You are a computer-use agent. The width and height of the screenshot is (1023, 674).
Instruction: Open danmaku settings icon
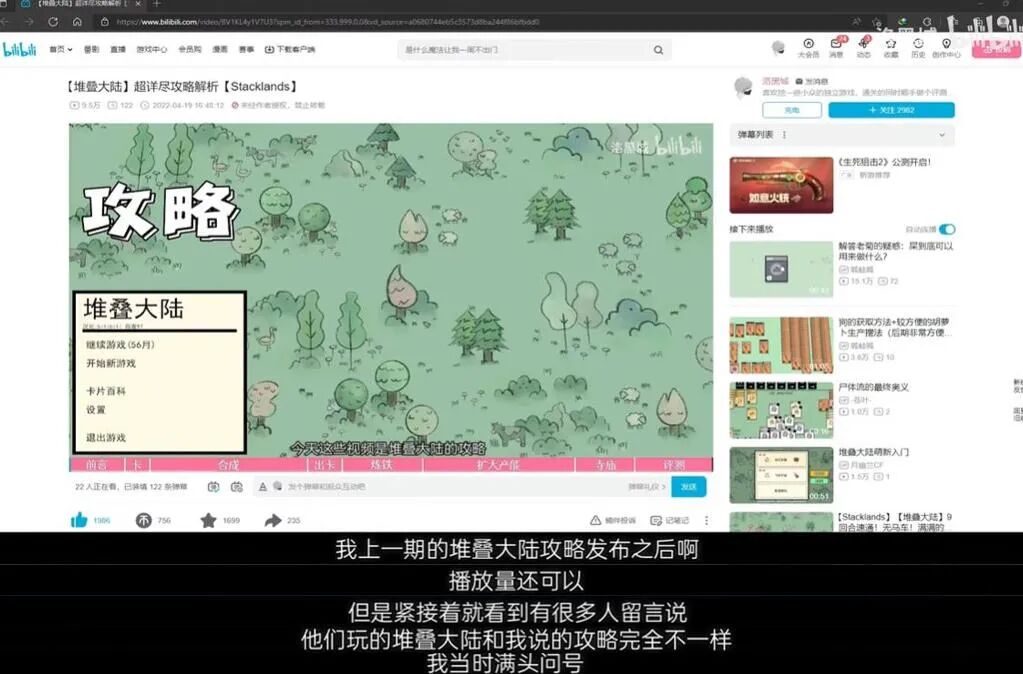point(237,487)
